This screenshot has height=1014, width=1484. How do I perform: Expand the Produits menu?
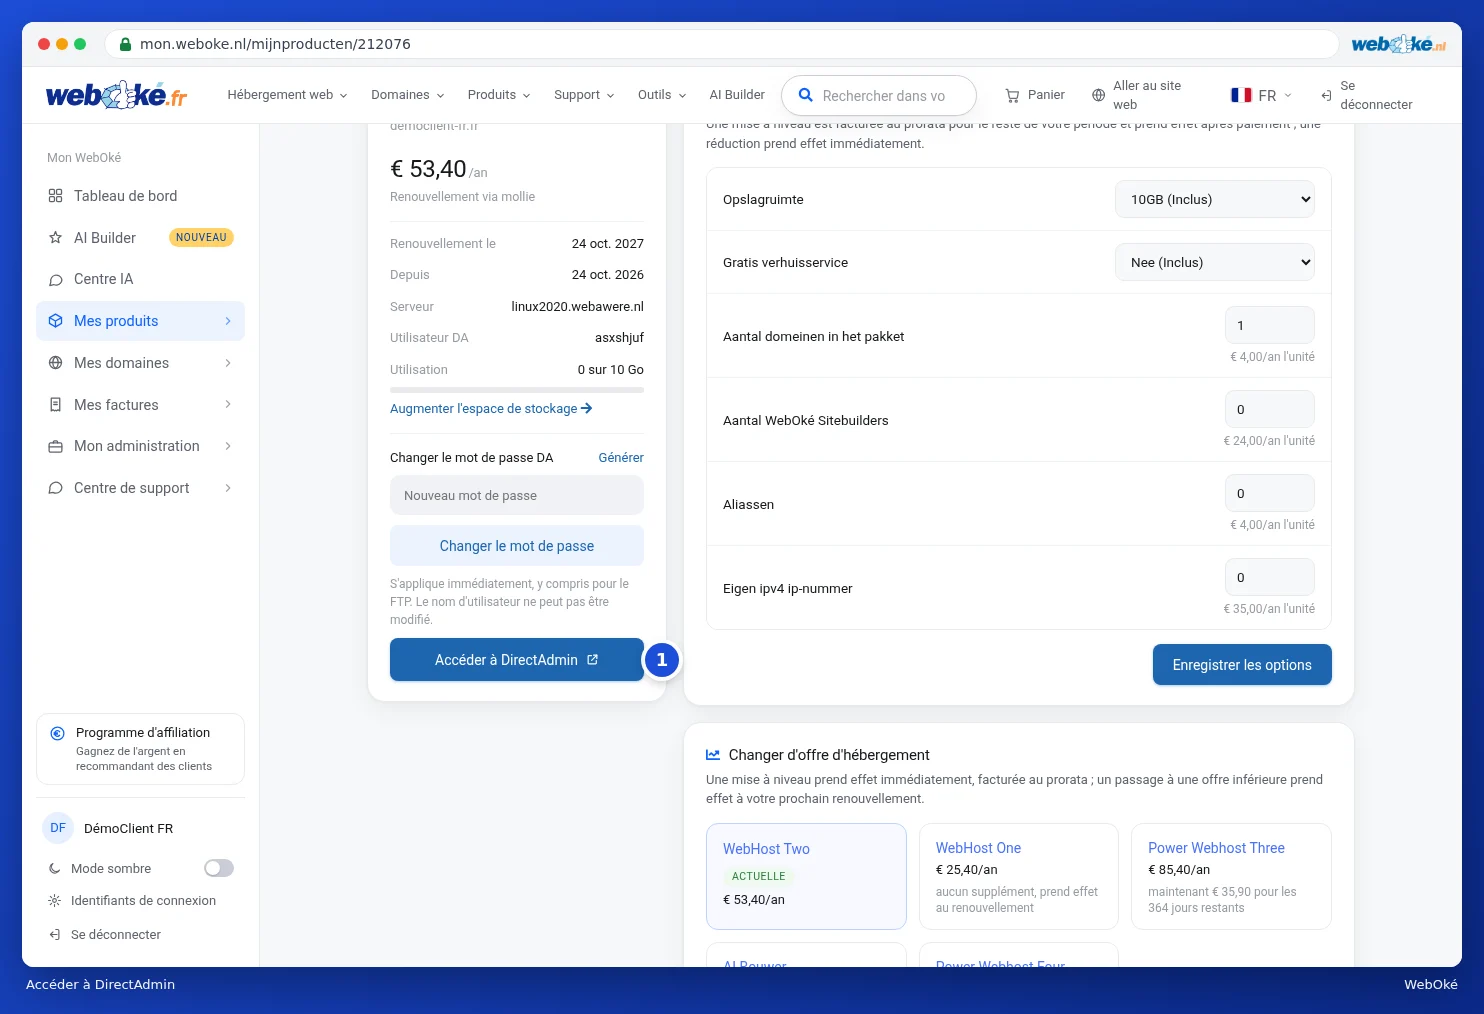[499, 95]
